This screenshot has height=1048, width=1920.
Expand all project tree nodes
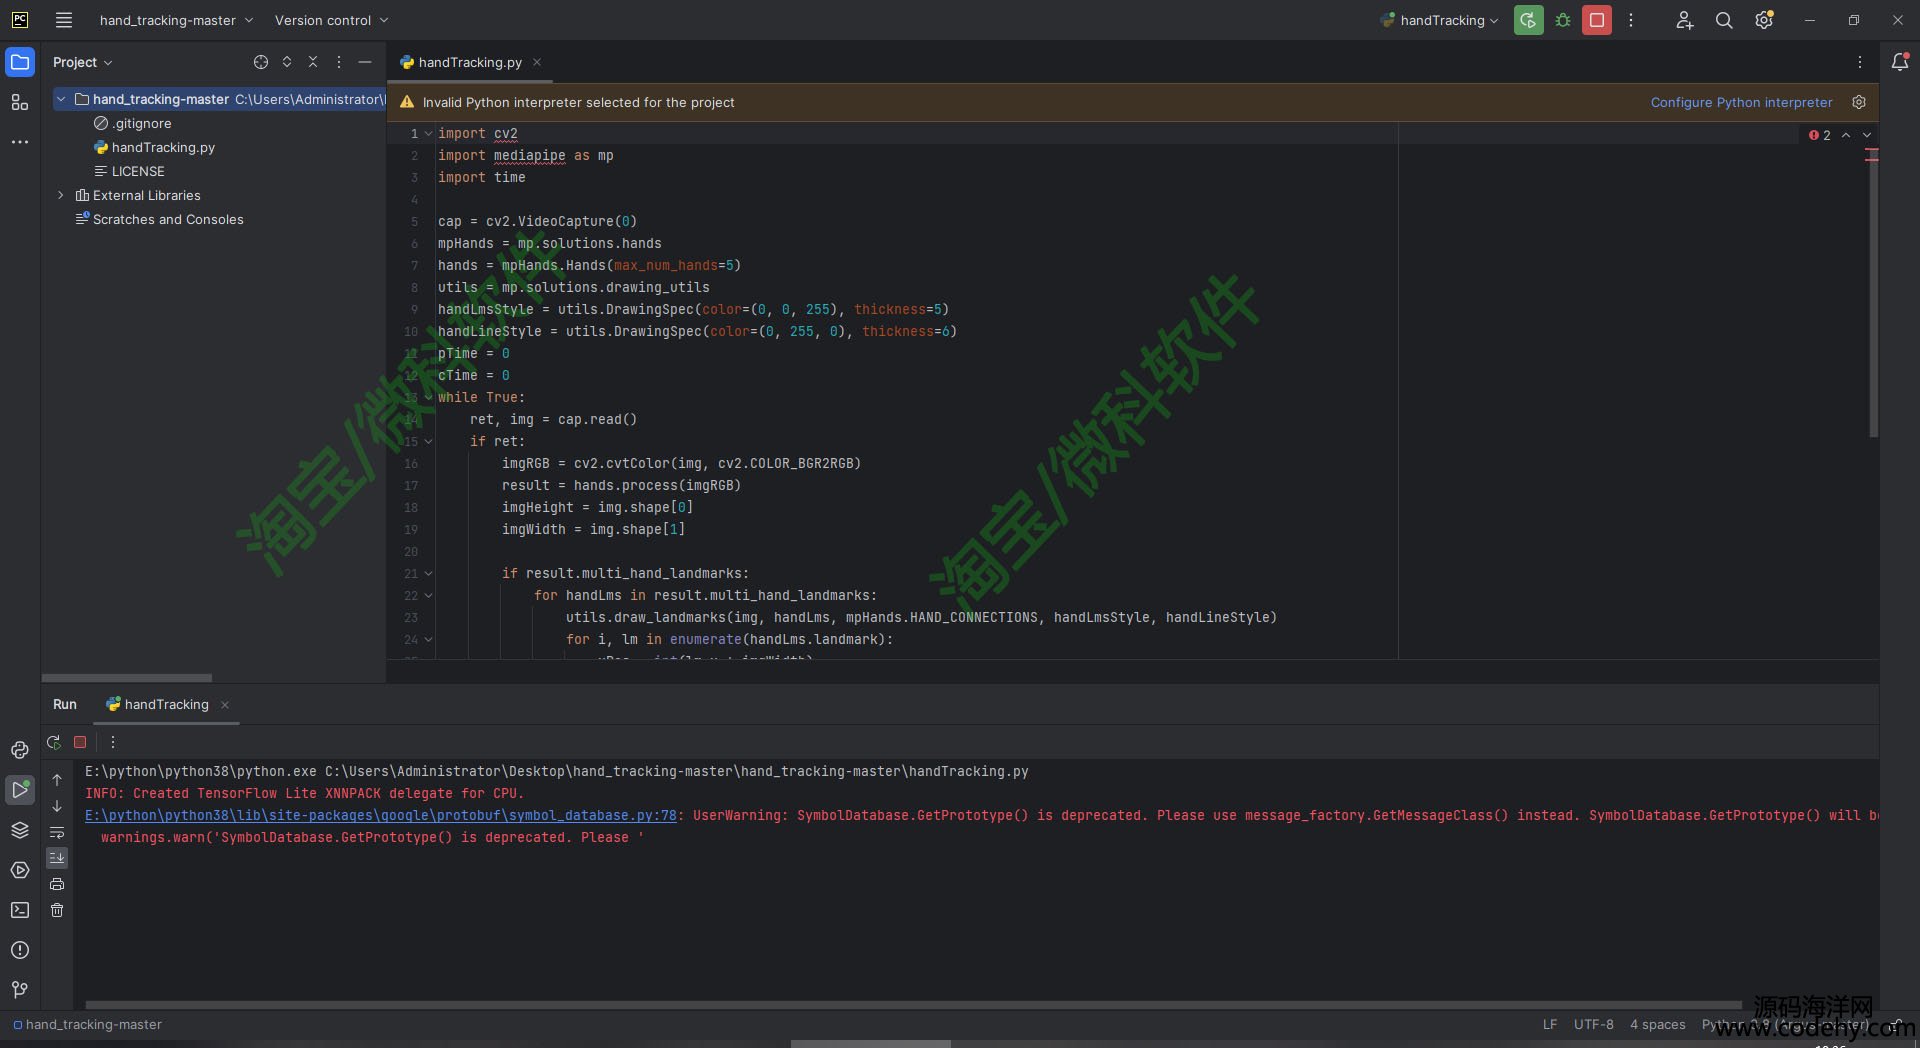(287, 62)
